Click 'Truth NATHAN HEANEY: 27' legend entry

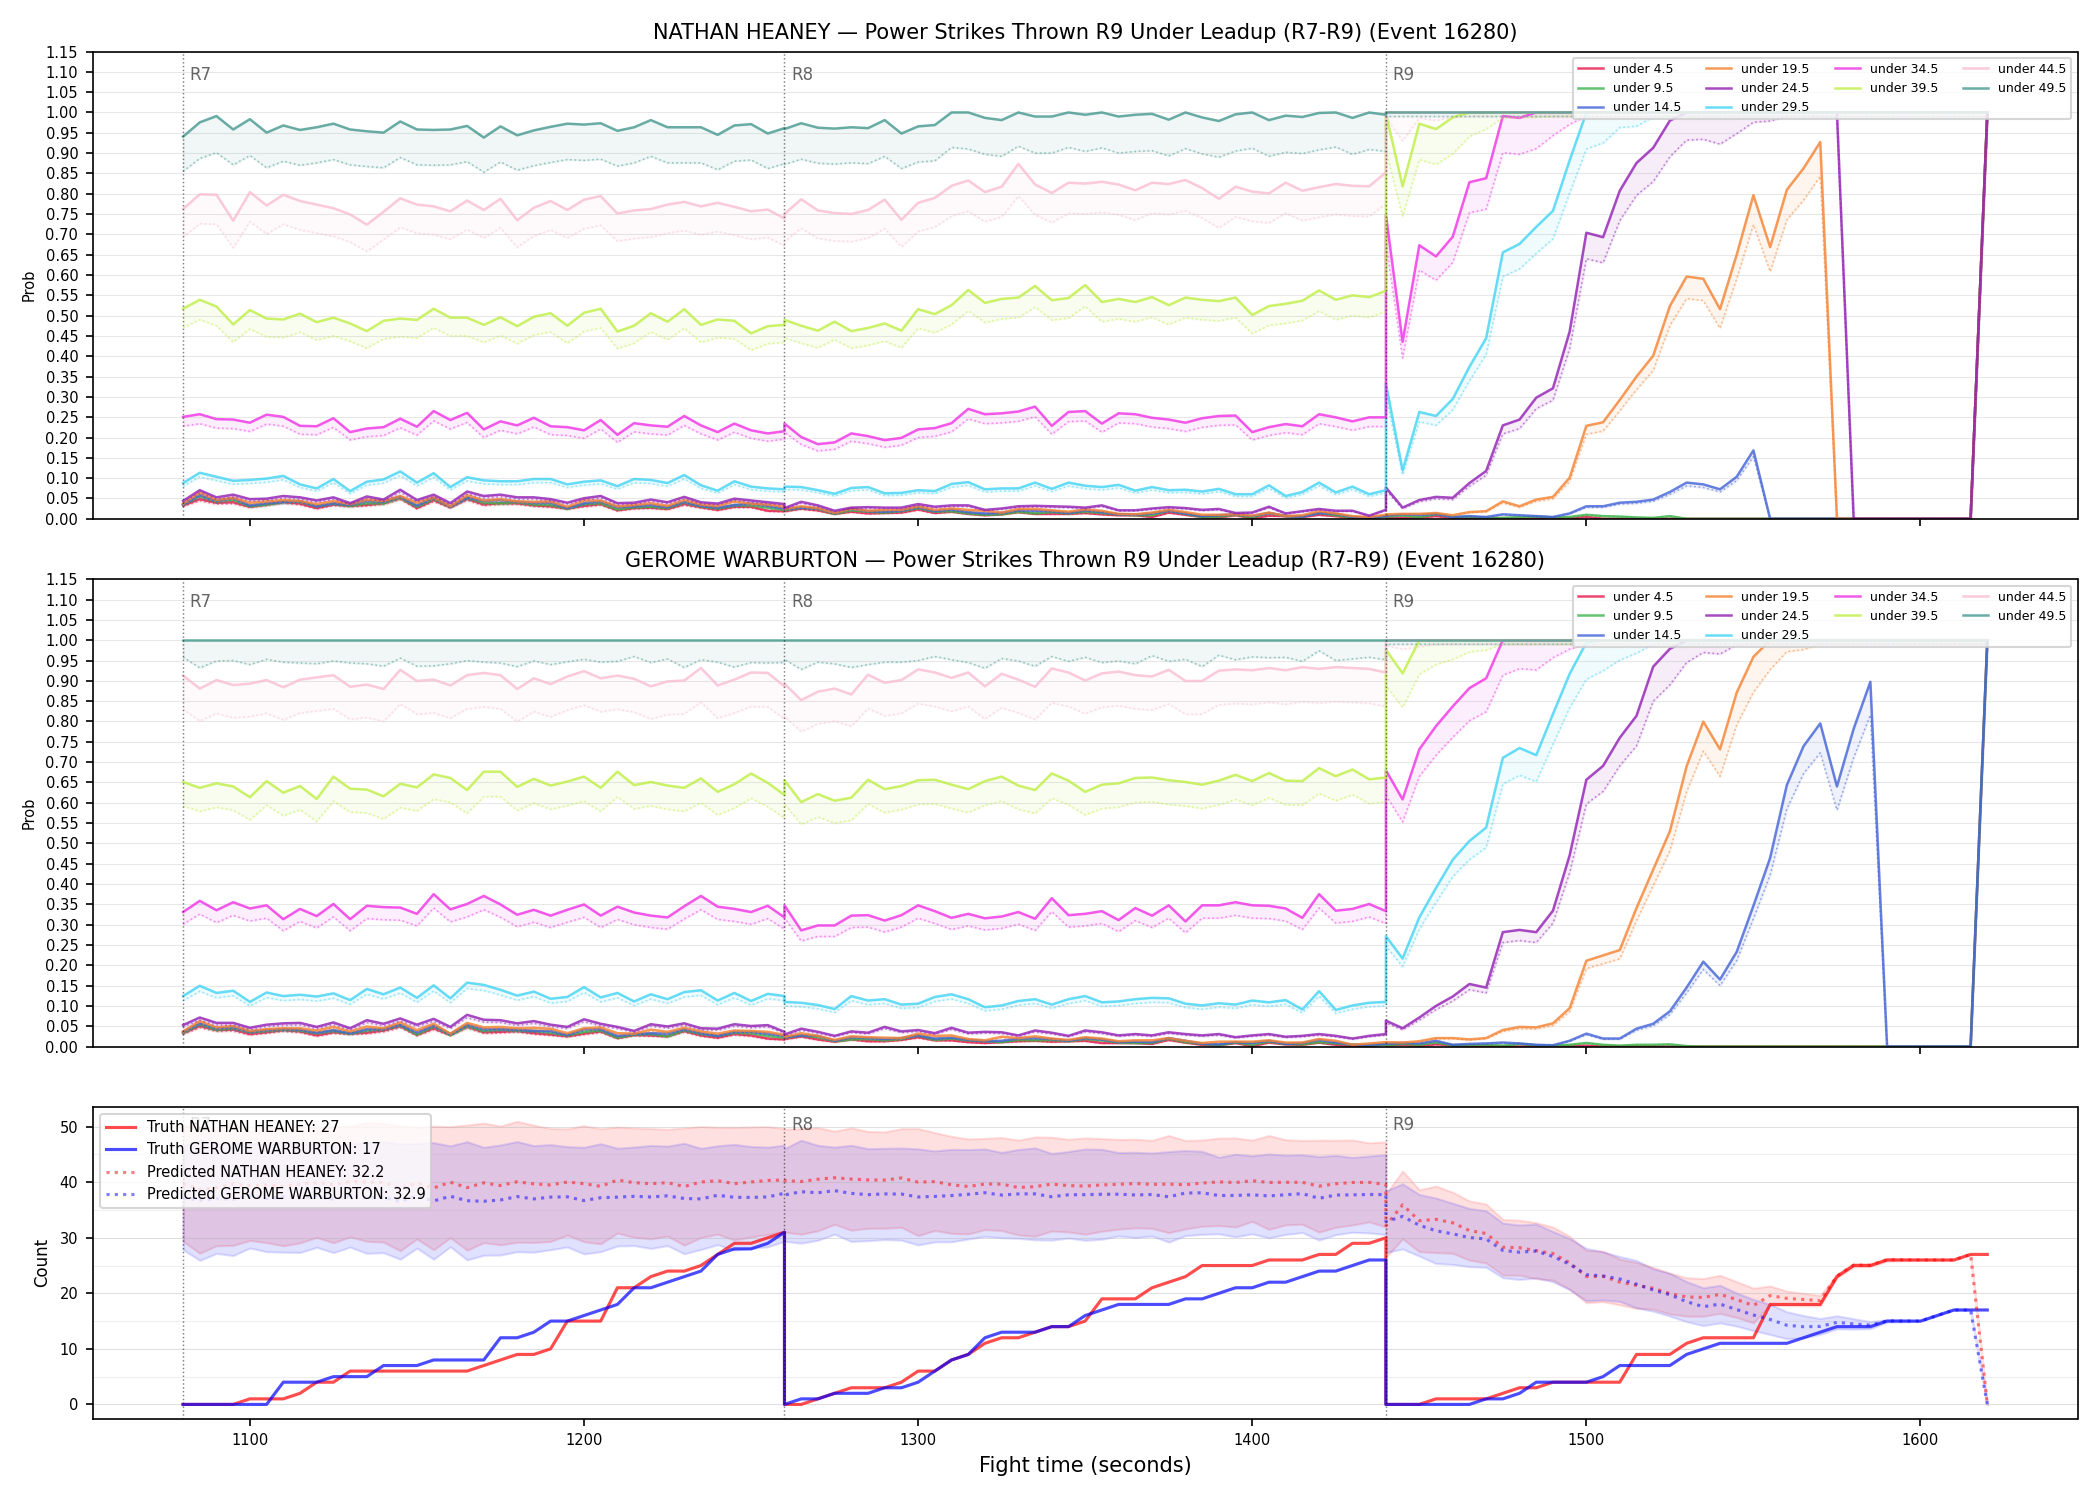coord(222,1127)
